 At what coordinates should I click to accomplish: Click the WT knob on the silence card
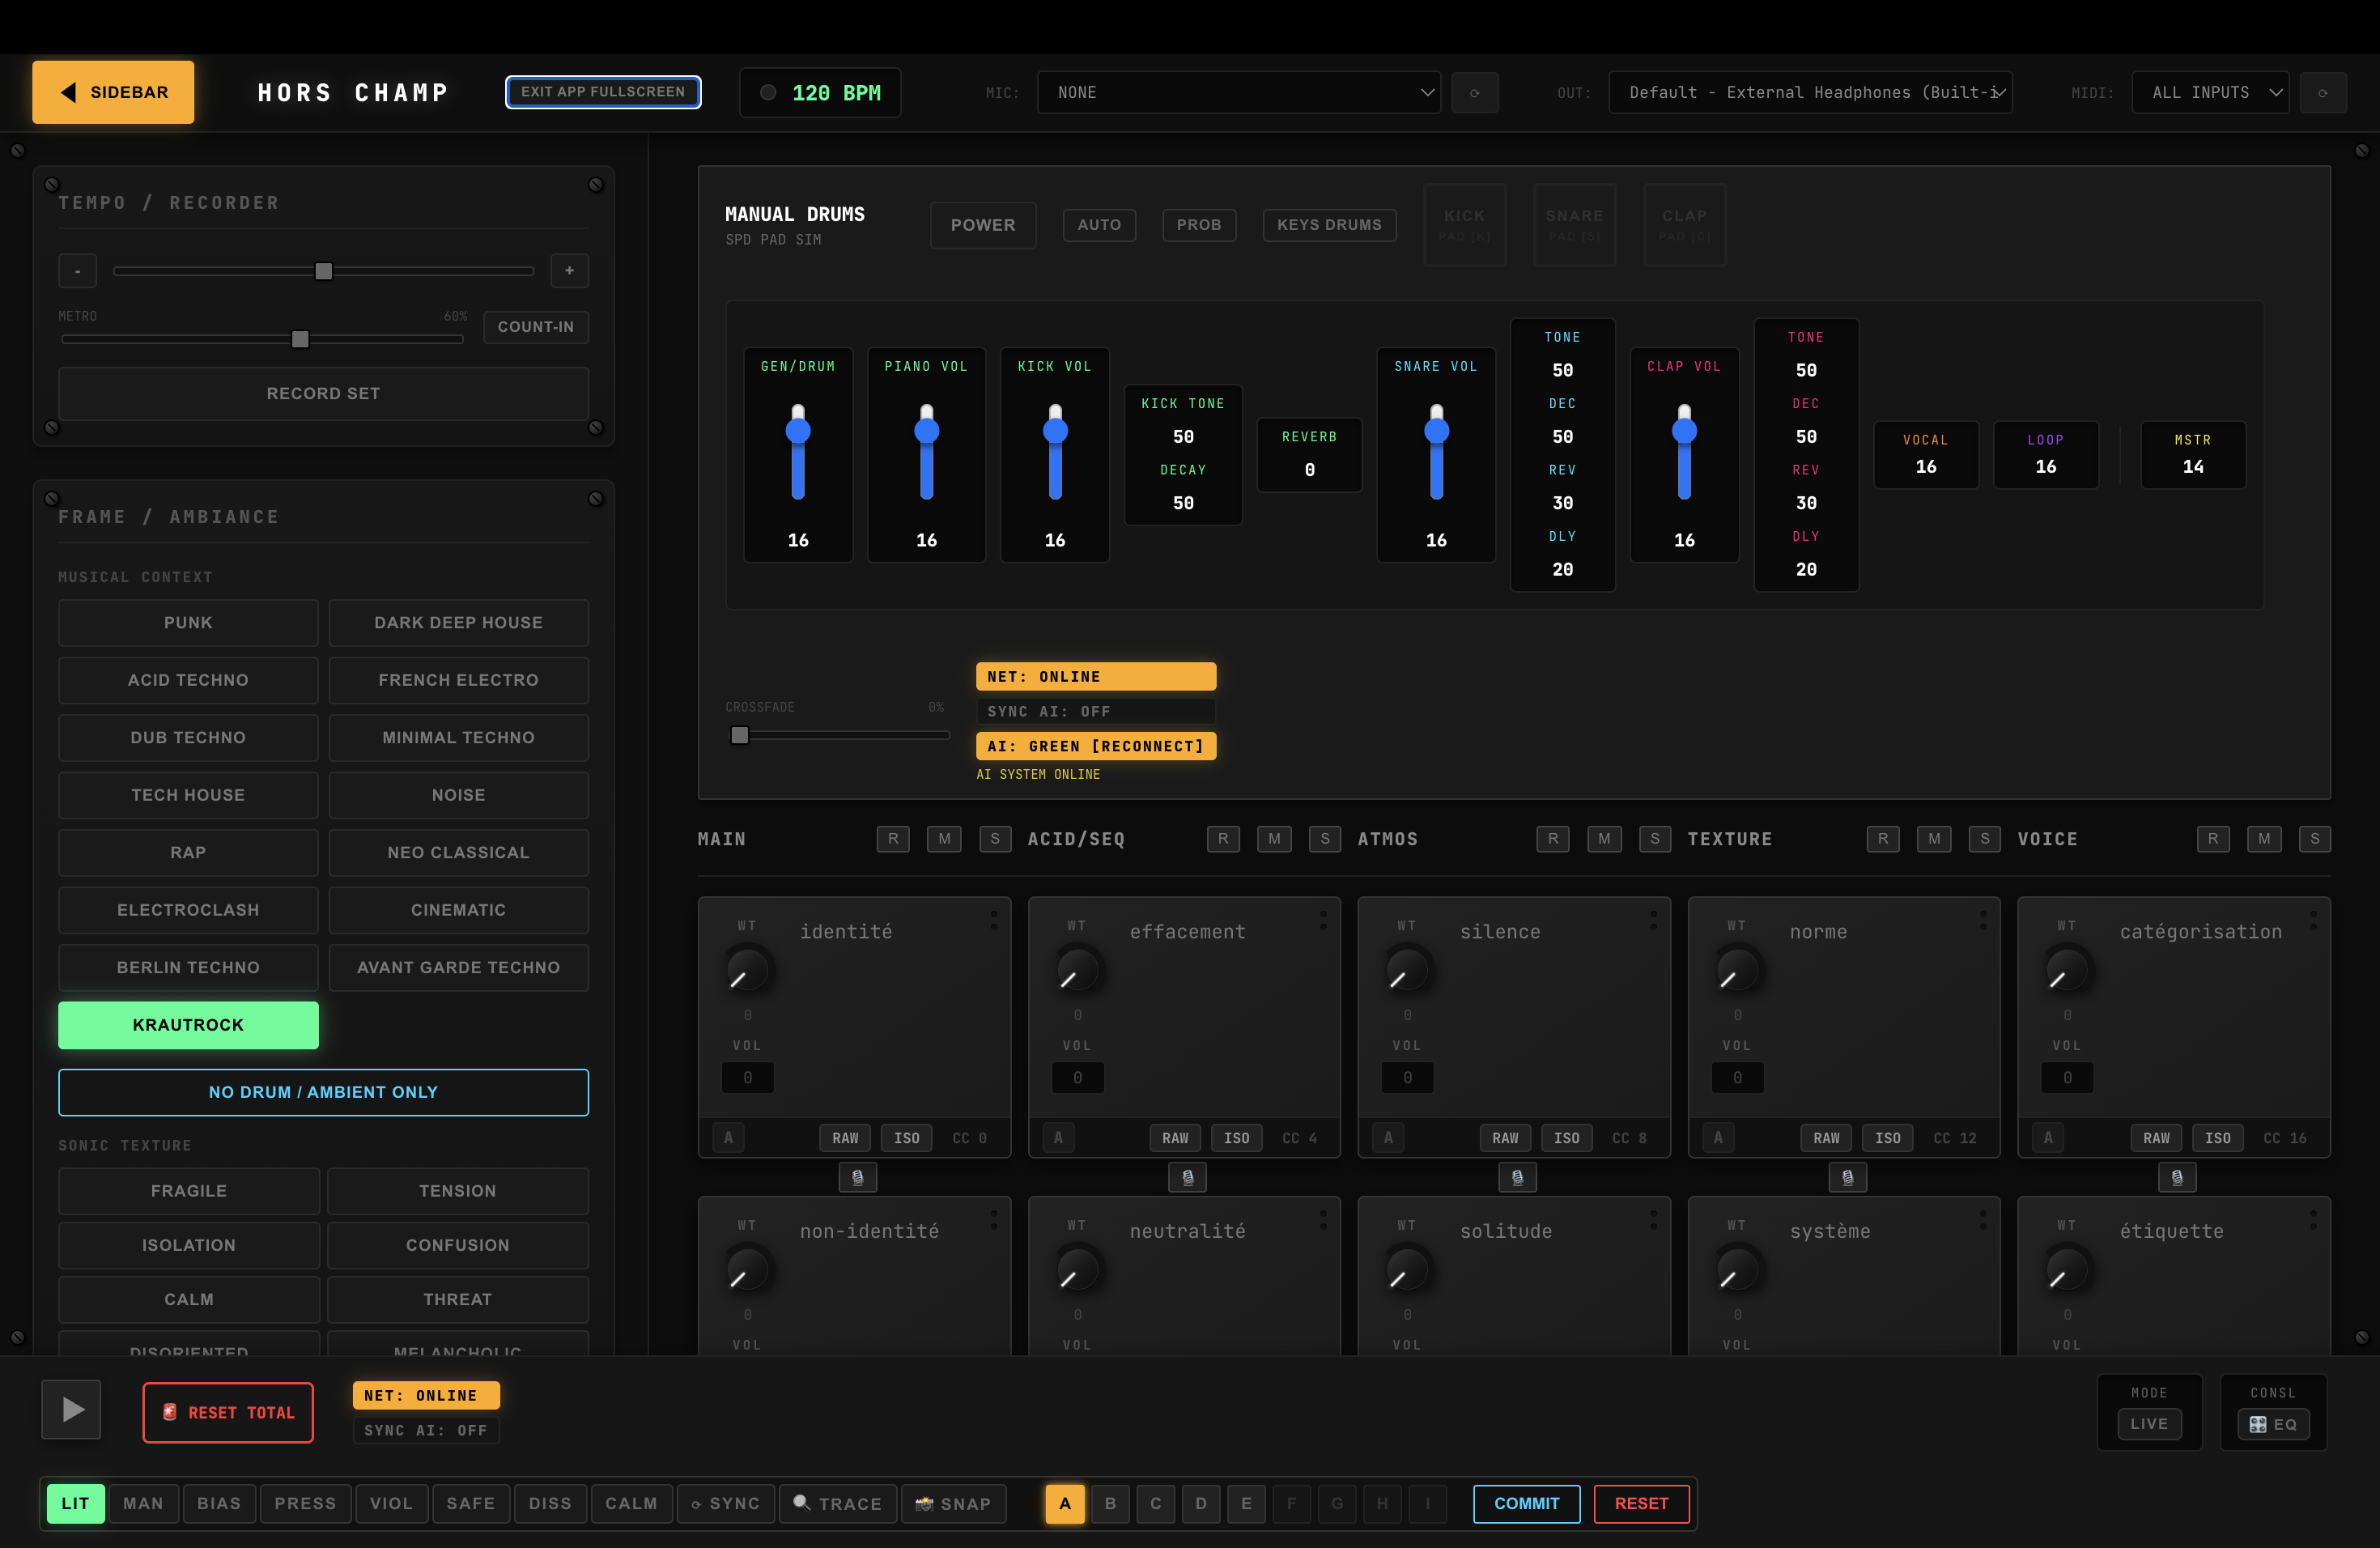[x=1407, y=970]
